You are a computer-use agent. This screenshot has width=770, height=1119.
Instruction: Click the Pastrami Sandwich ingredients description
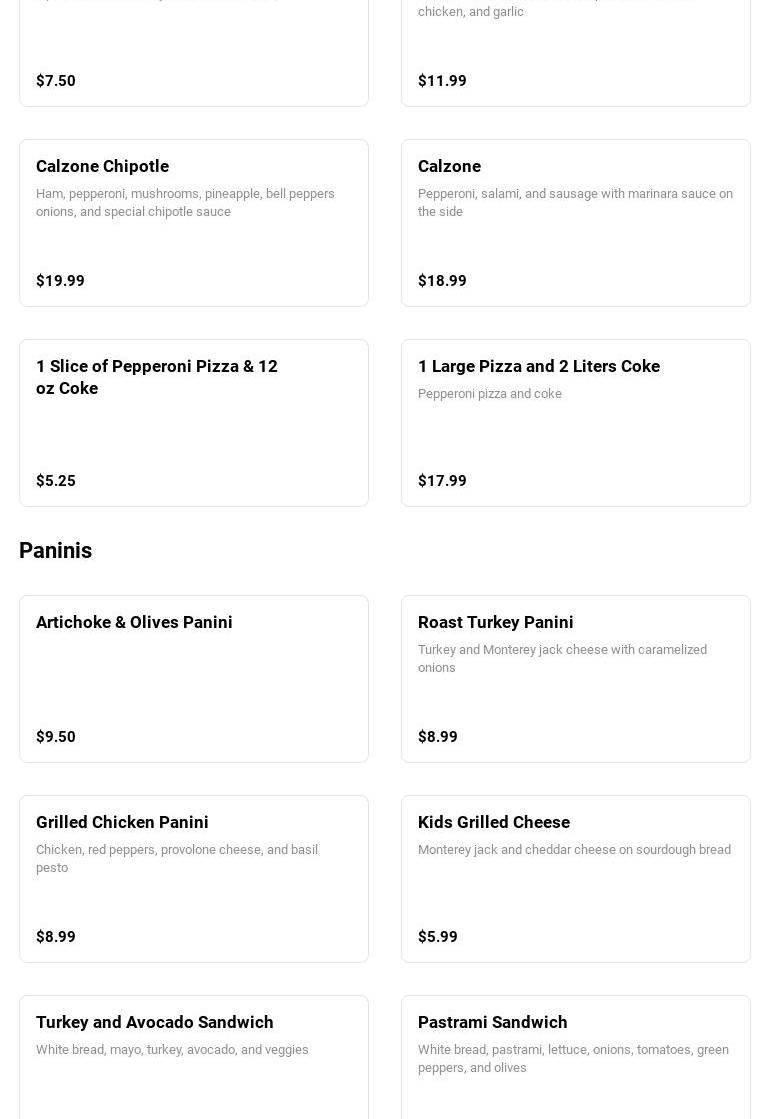(x=573, y=1058)
